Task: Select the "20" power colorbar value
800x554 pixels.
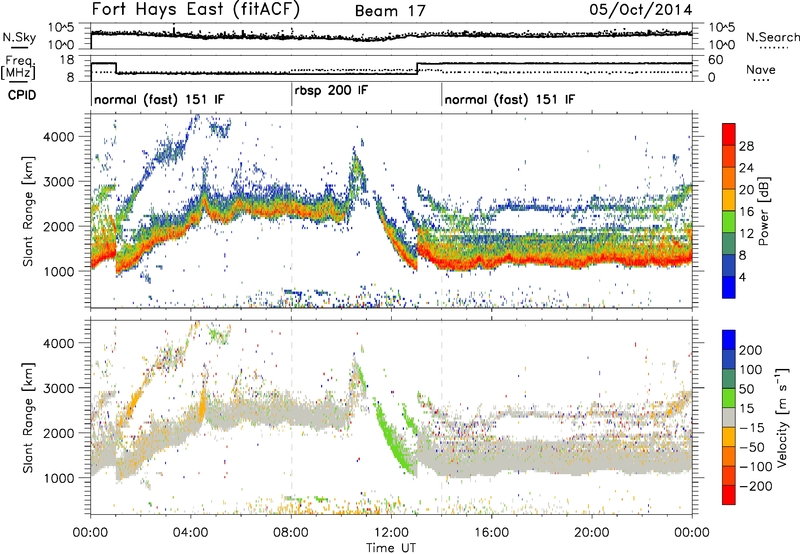Action: tap(746, 190)
